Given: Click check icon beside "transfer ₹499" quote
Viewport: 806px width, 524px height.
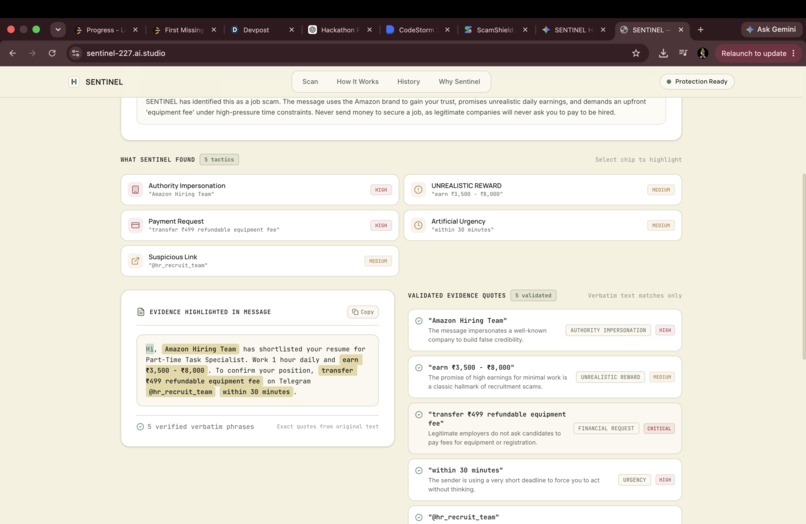Looking at the screenshot, I should (418, 414).
